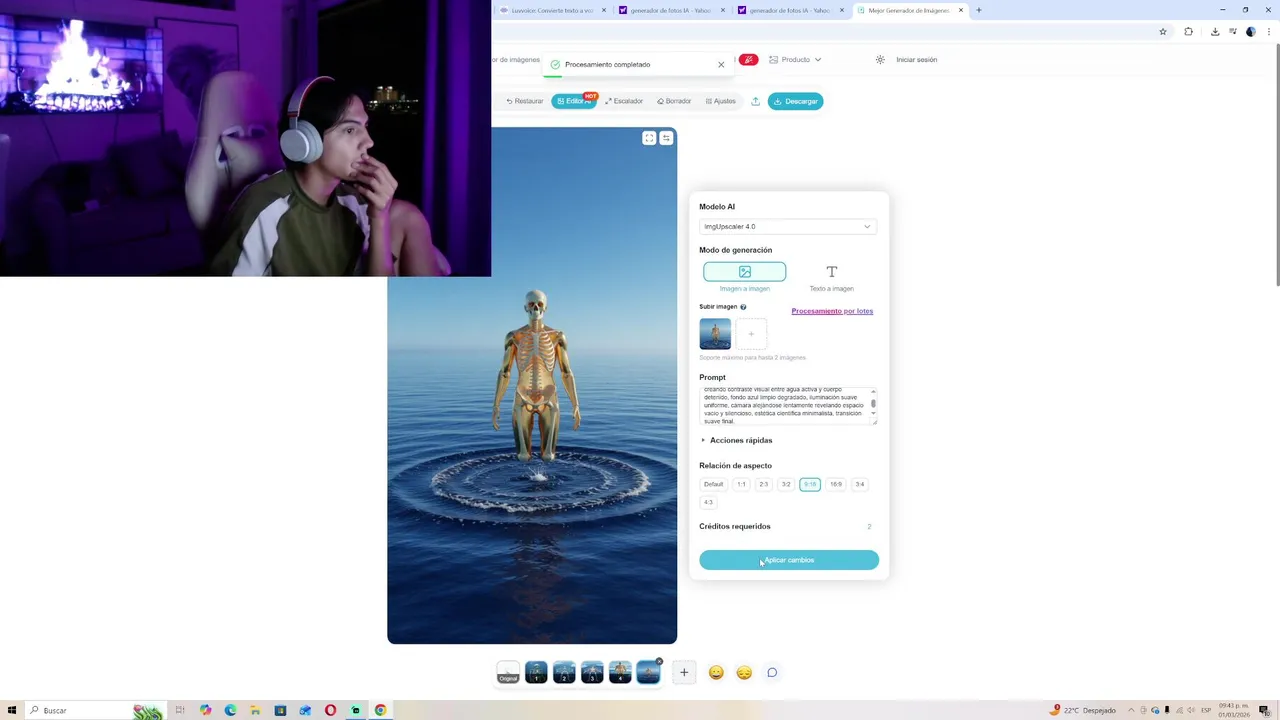Open the Restaurar tool
This screenshot has height=720, width=1280.
[x=525, y=101]
